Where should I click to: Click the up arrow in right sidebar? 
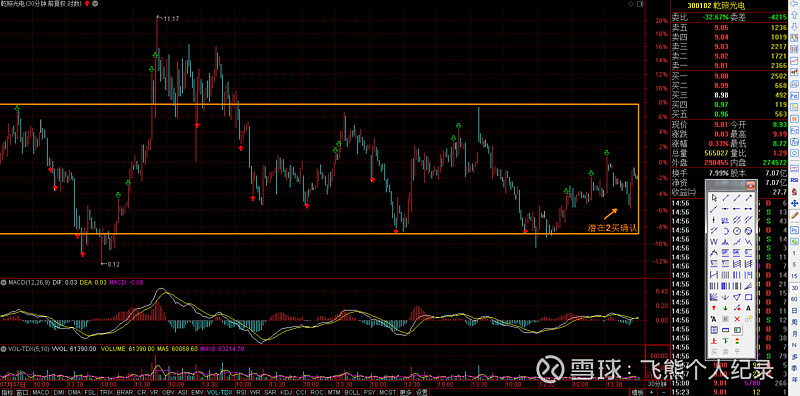(794, 15)
